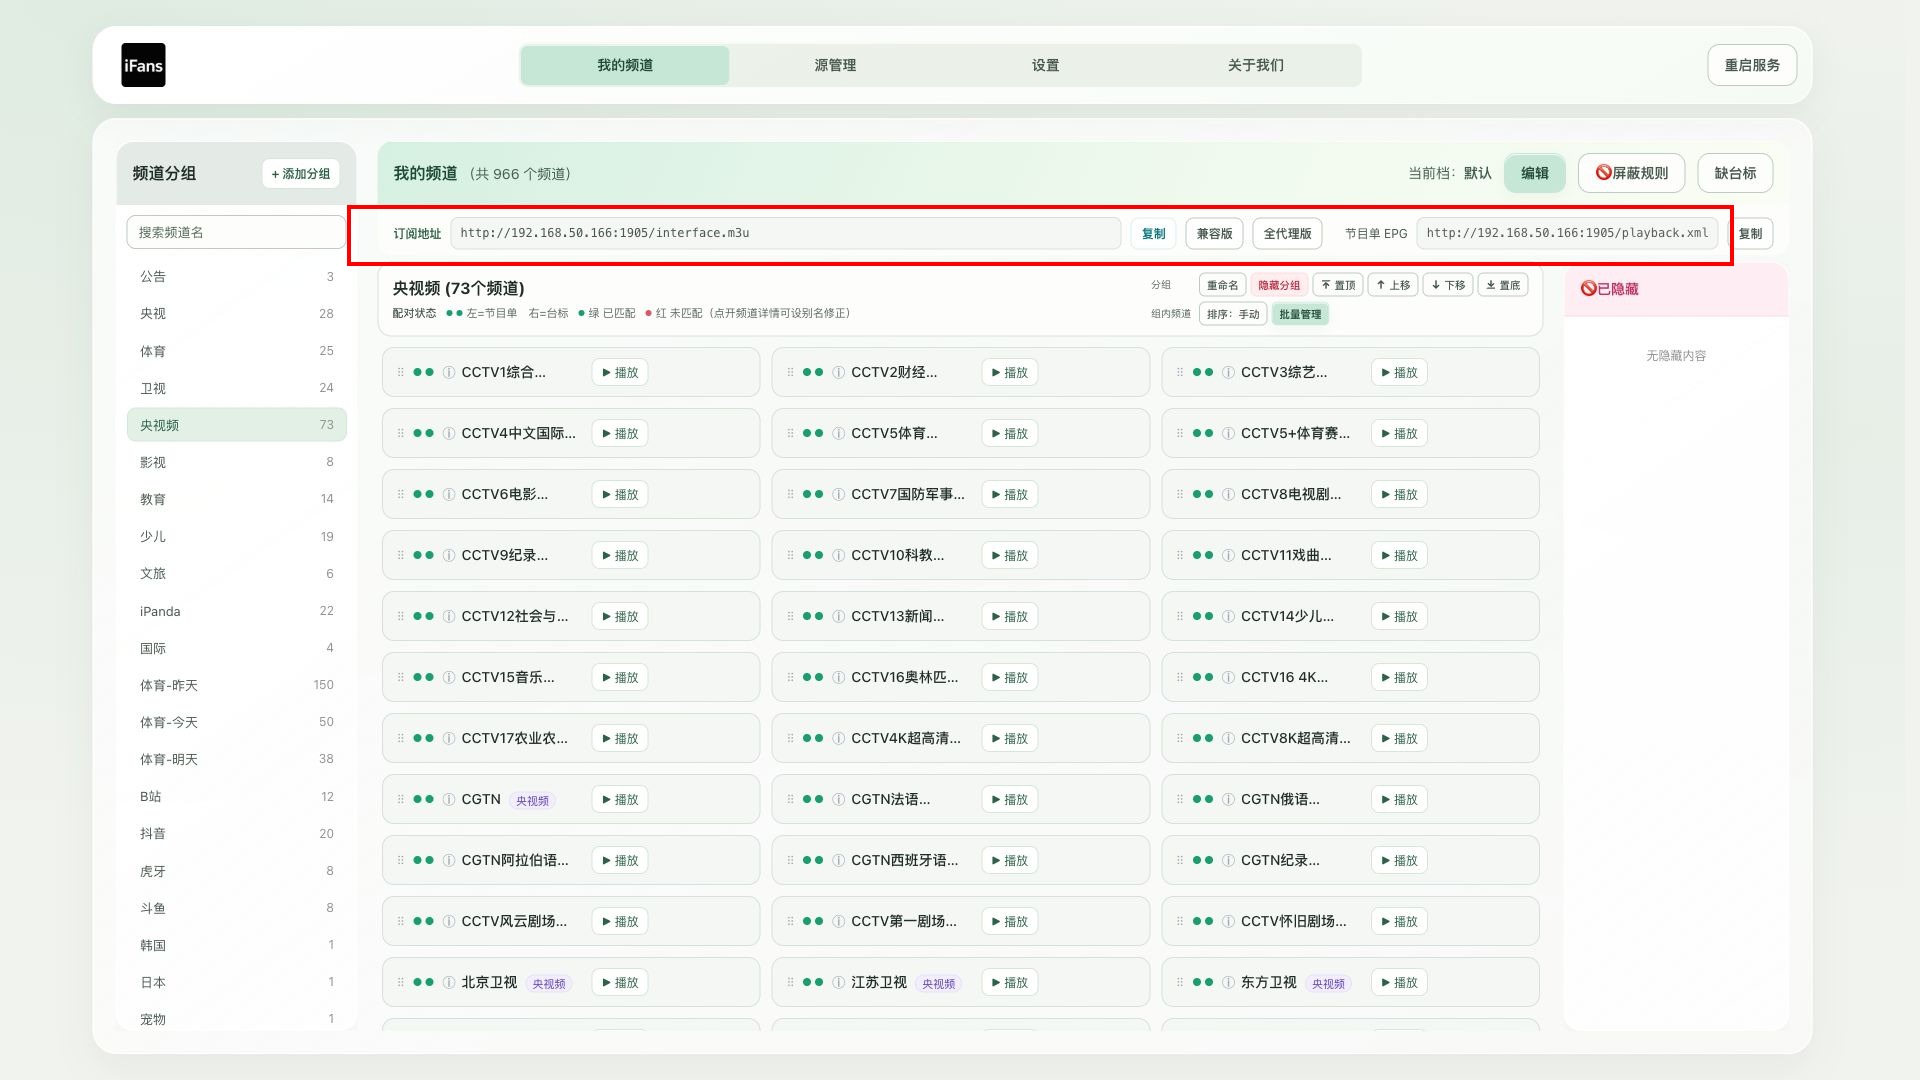1920x1080 pixels.
Task: Click the iFans logo icon
Action: point(143,65)
